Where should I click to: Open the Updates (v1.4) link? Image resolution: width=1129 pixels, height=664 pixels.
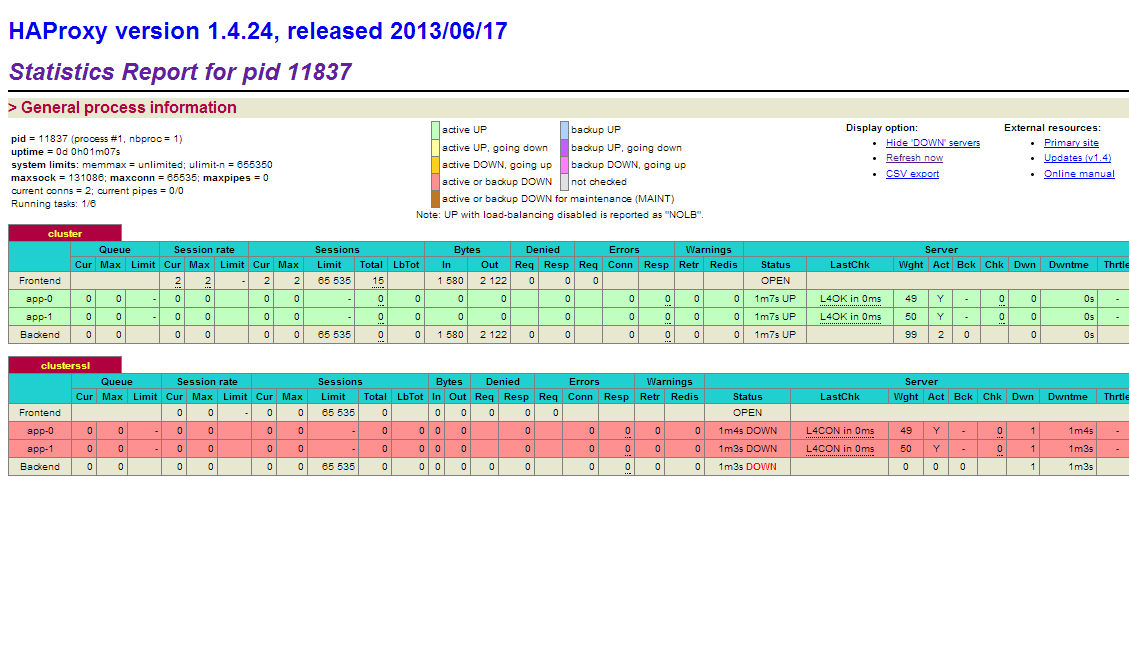(1077, 158)
